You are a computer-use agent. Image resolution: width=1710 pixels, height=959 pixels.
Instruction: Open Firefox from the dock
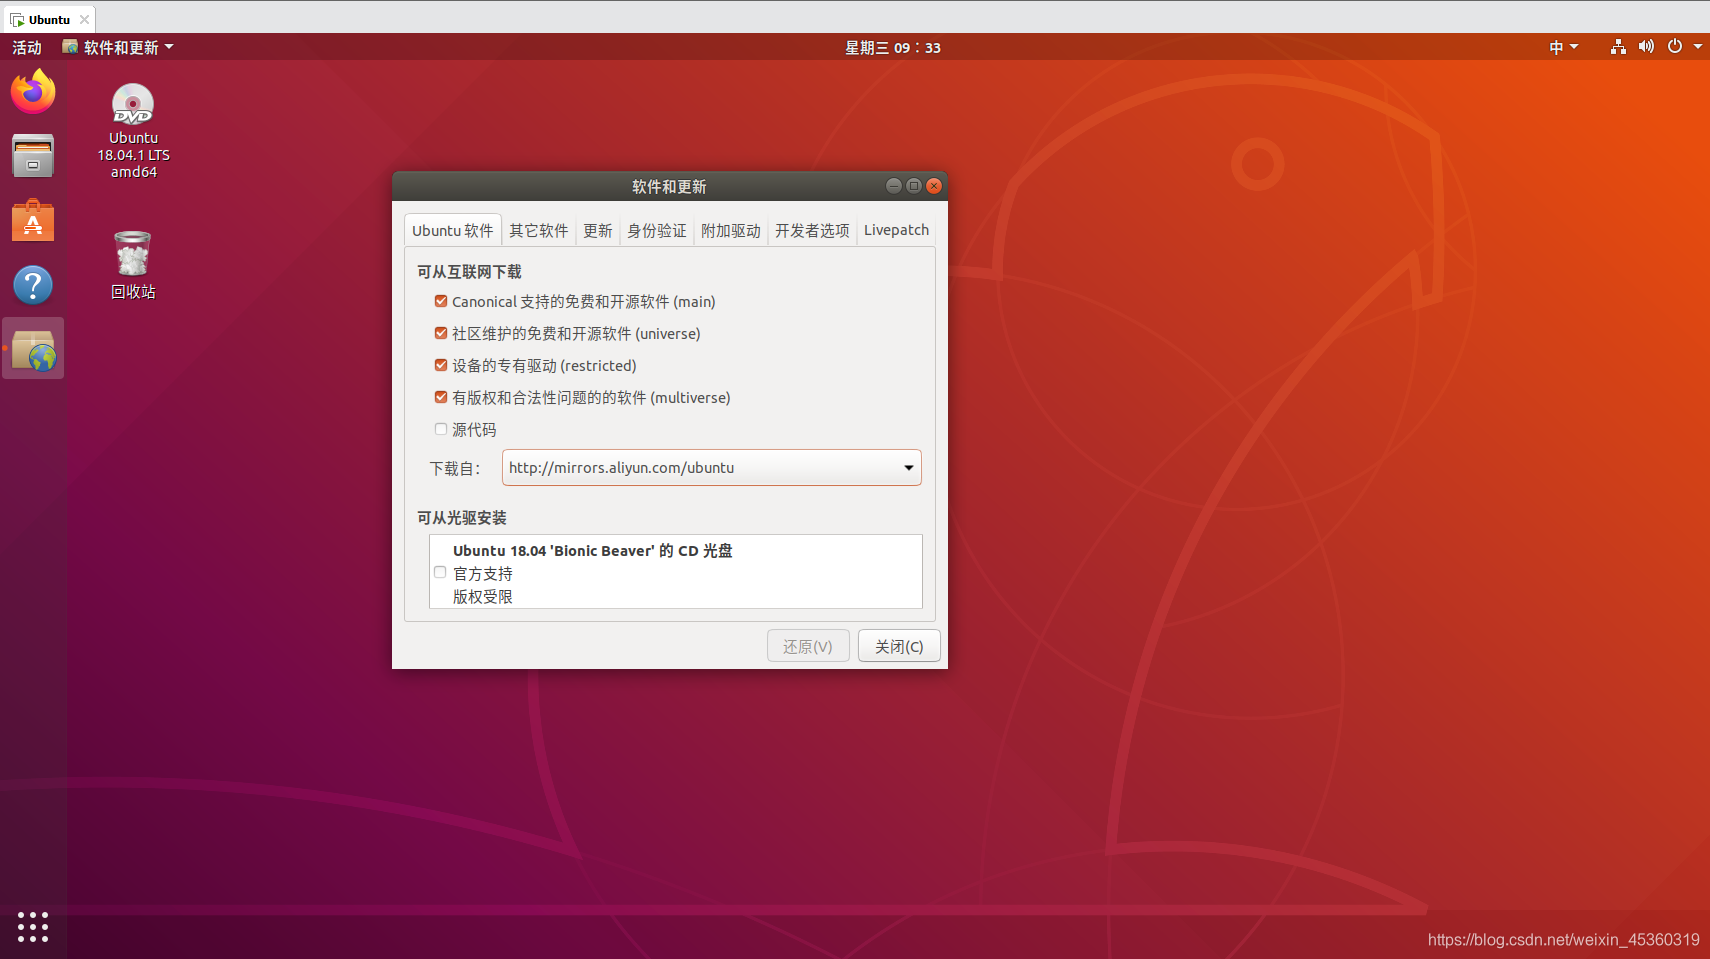point(33,91)
